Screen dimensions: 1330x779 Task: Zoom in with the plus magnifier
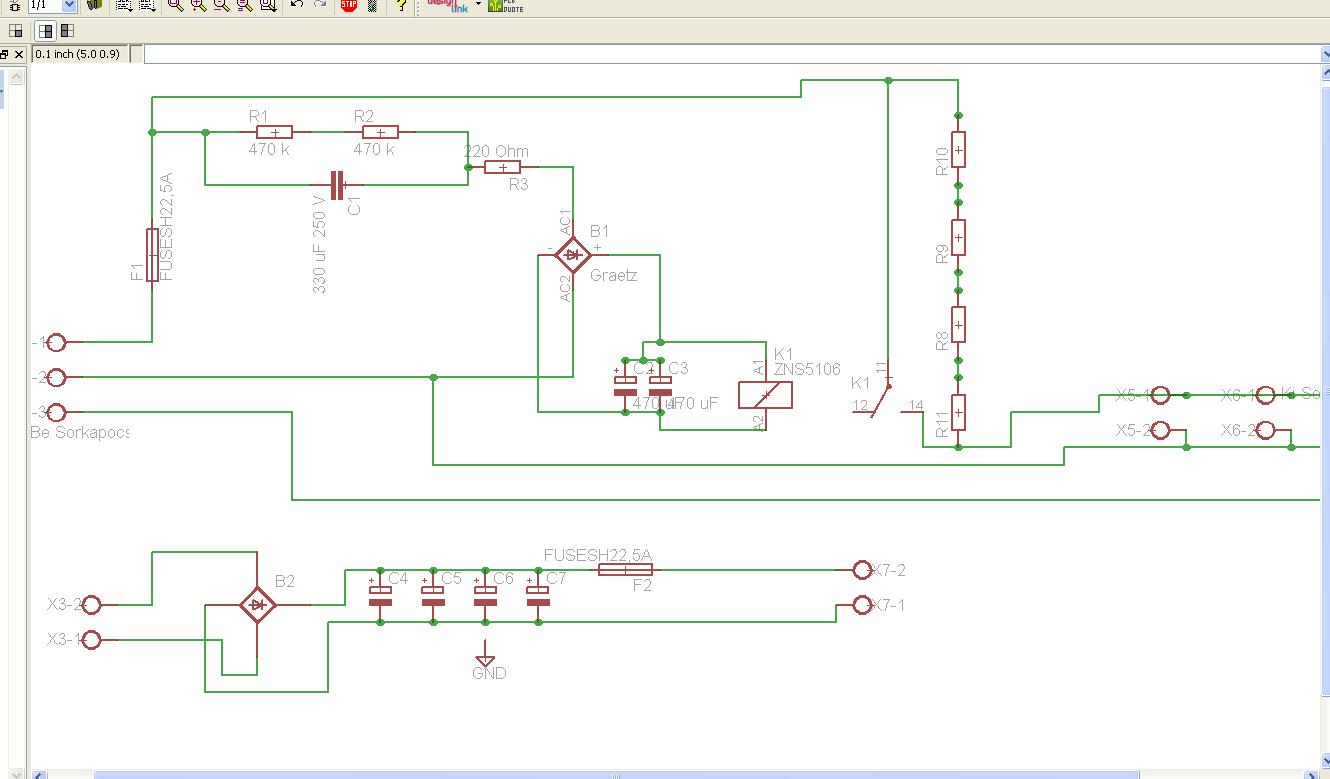[x=198, y=5]
